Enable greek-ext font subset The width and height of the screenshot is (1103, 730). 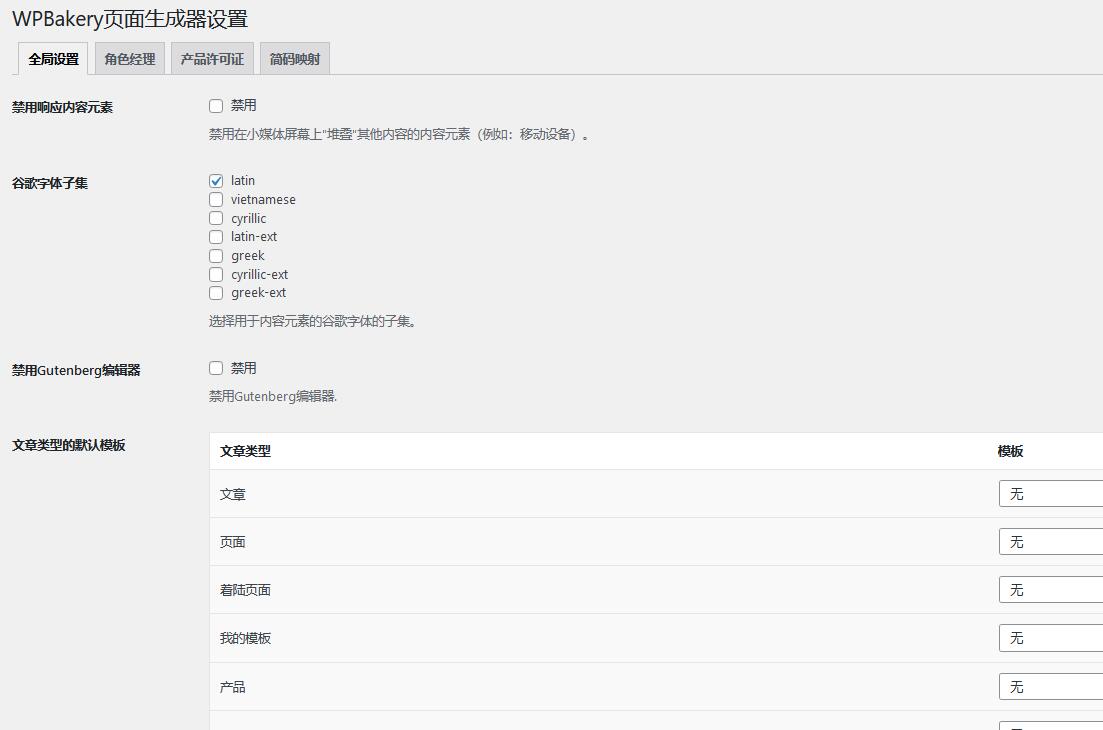[216, 293]
